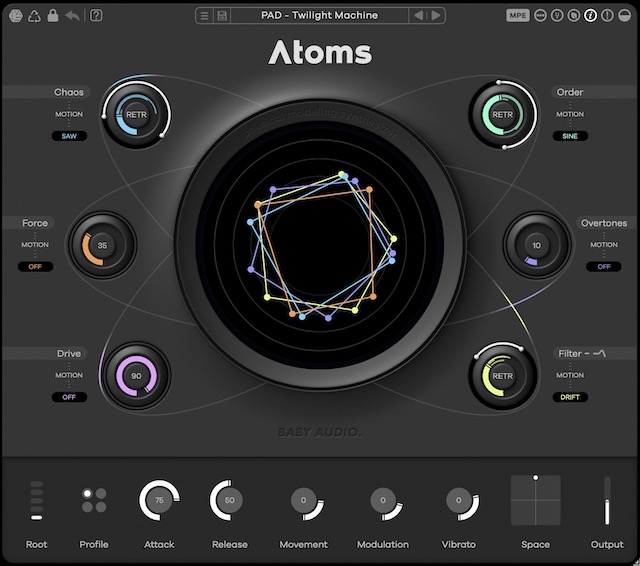Toggle the MPE button

518,16
